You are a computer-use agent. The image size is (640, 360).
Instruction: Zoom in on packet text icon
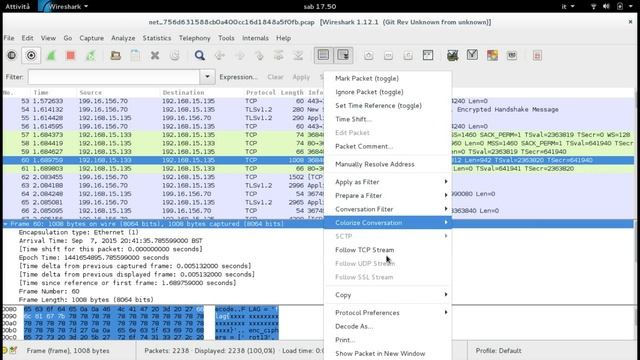click(x=369, y=56)
